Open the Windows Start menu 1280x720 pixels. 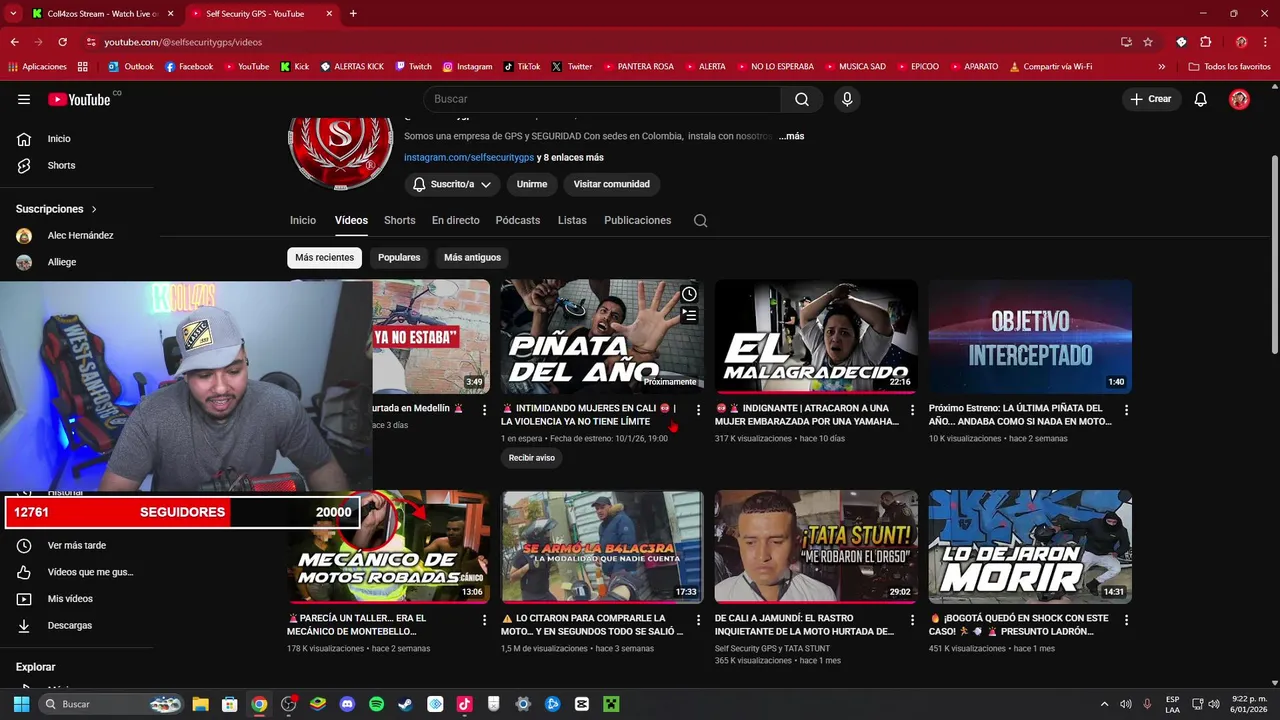pyautogui.click(x=21, y=704)
